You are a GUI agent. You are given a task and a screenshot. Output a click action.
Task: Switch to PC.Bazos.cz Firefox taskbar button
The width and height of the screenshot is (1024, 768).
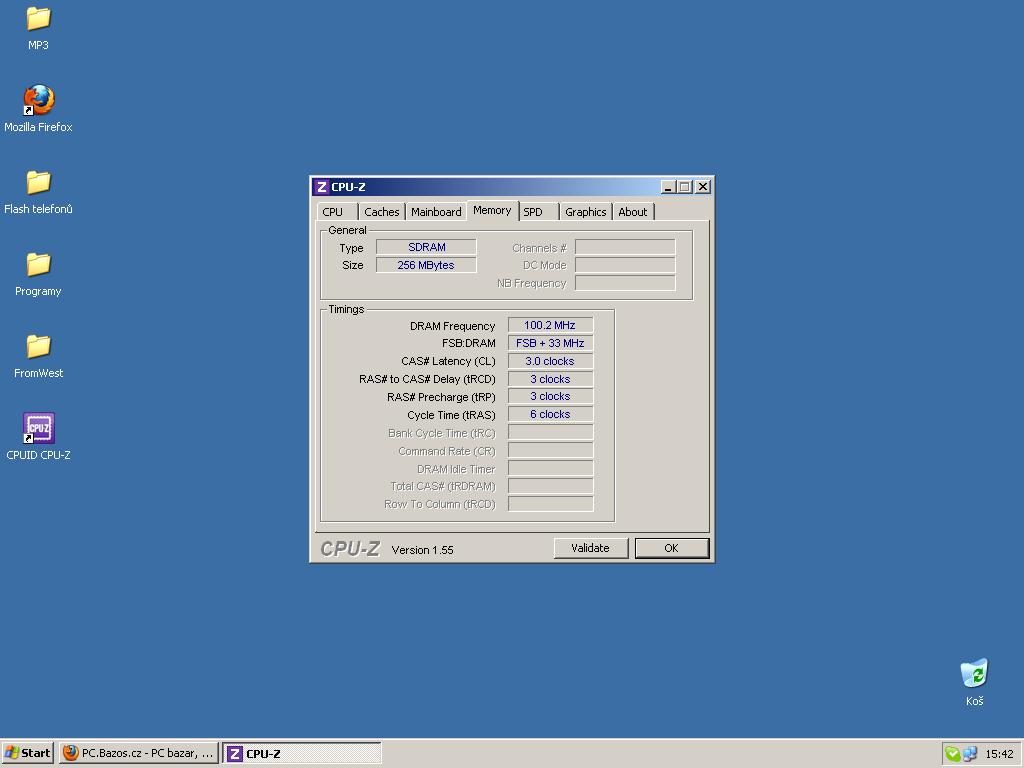[139, 753]
